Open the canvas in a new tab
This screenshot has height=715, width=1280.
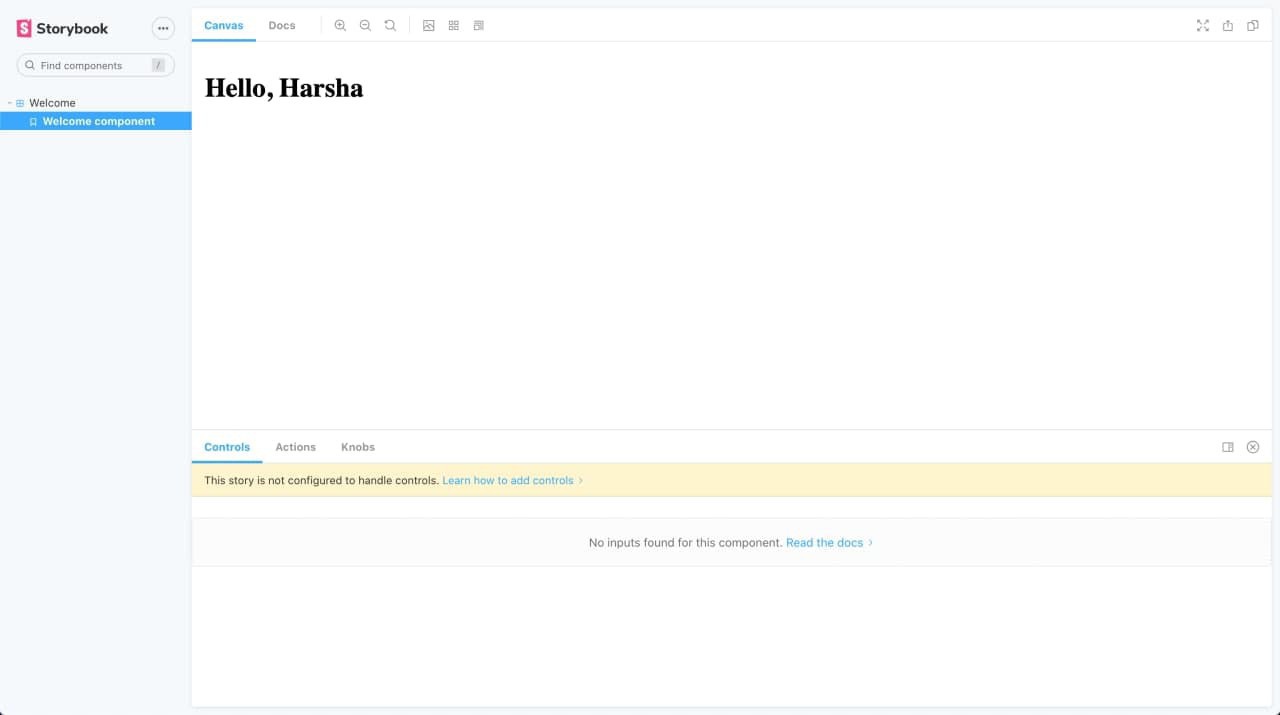coord(1227,25)
